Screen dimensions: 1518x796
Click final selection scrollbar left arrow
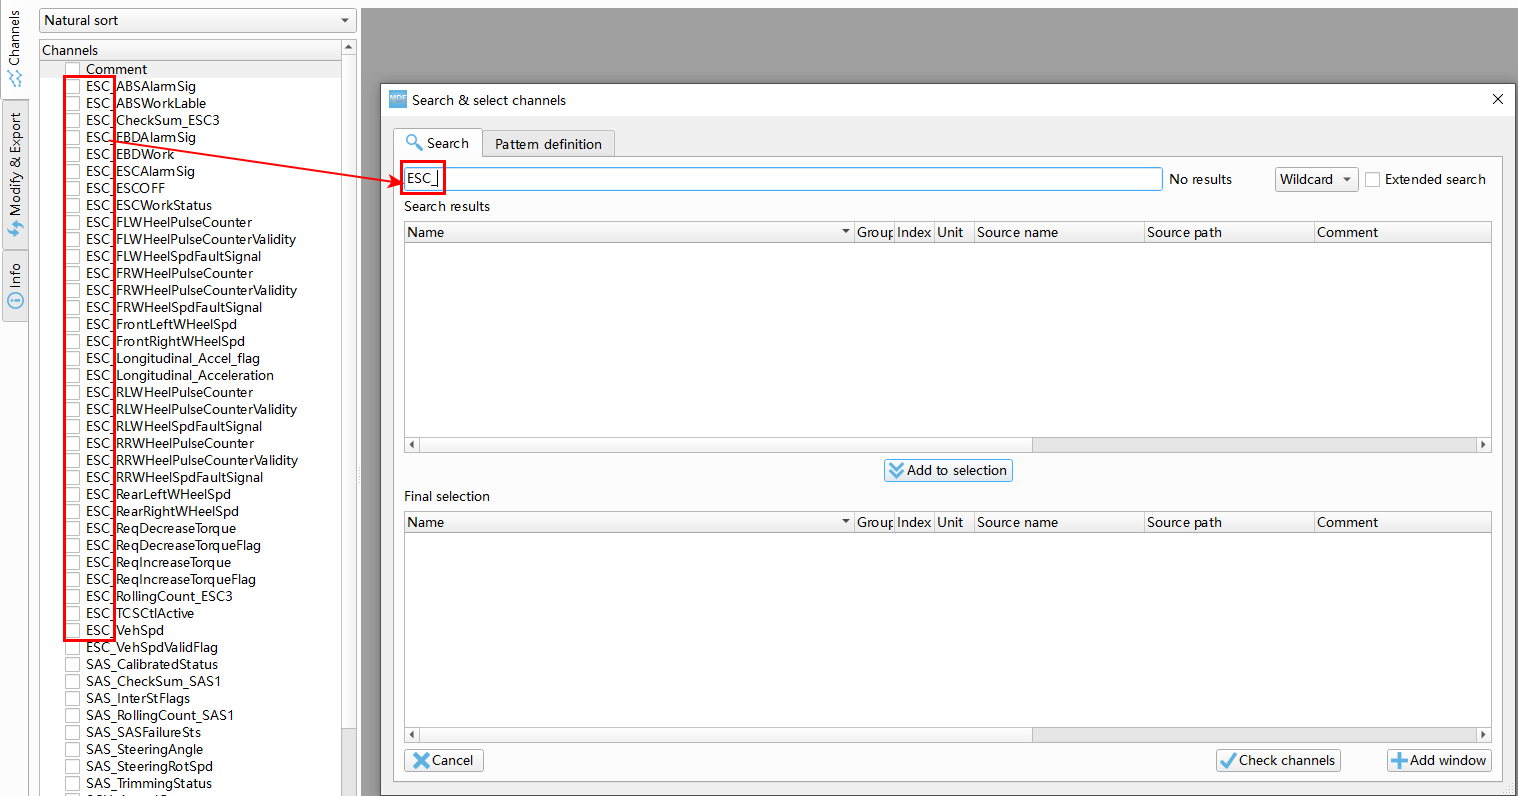412,735
